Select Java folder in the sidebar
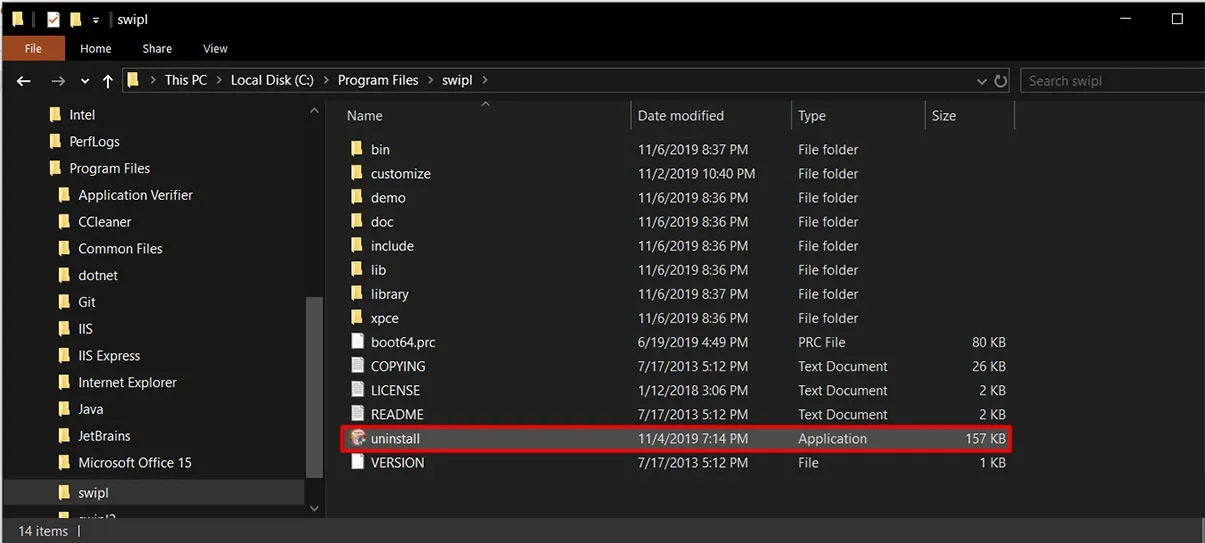1205x543 pixels. click(x=91, y=409)
